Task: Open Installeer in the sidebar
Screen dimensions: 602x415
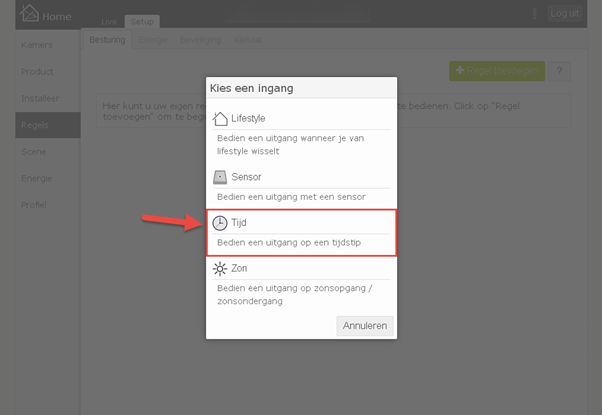Action: pos(48,99)
